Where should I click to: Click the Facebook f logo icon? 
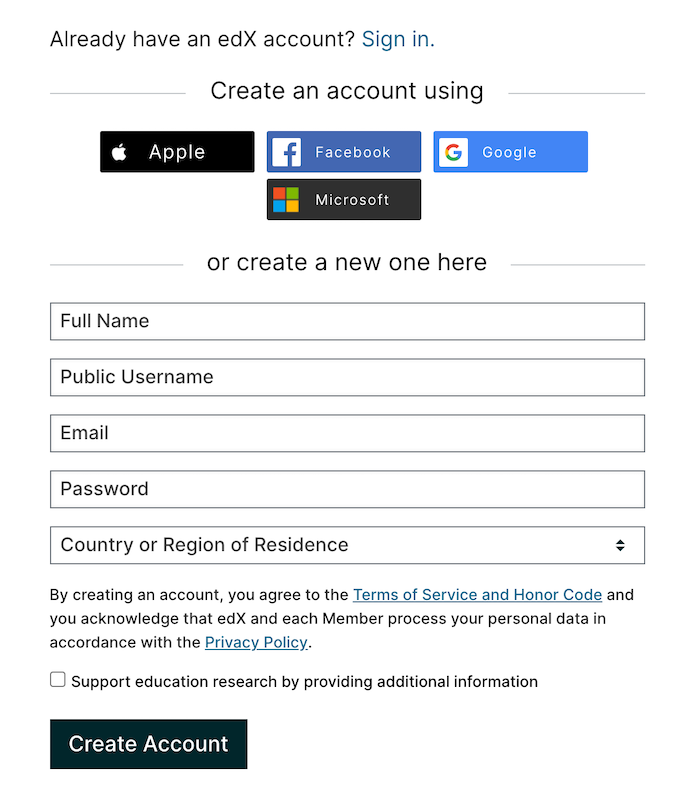pyautogui.click(x=287, y=152)
